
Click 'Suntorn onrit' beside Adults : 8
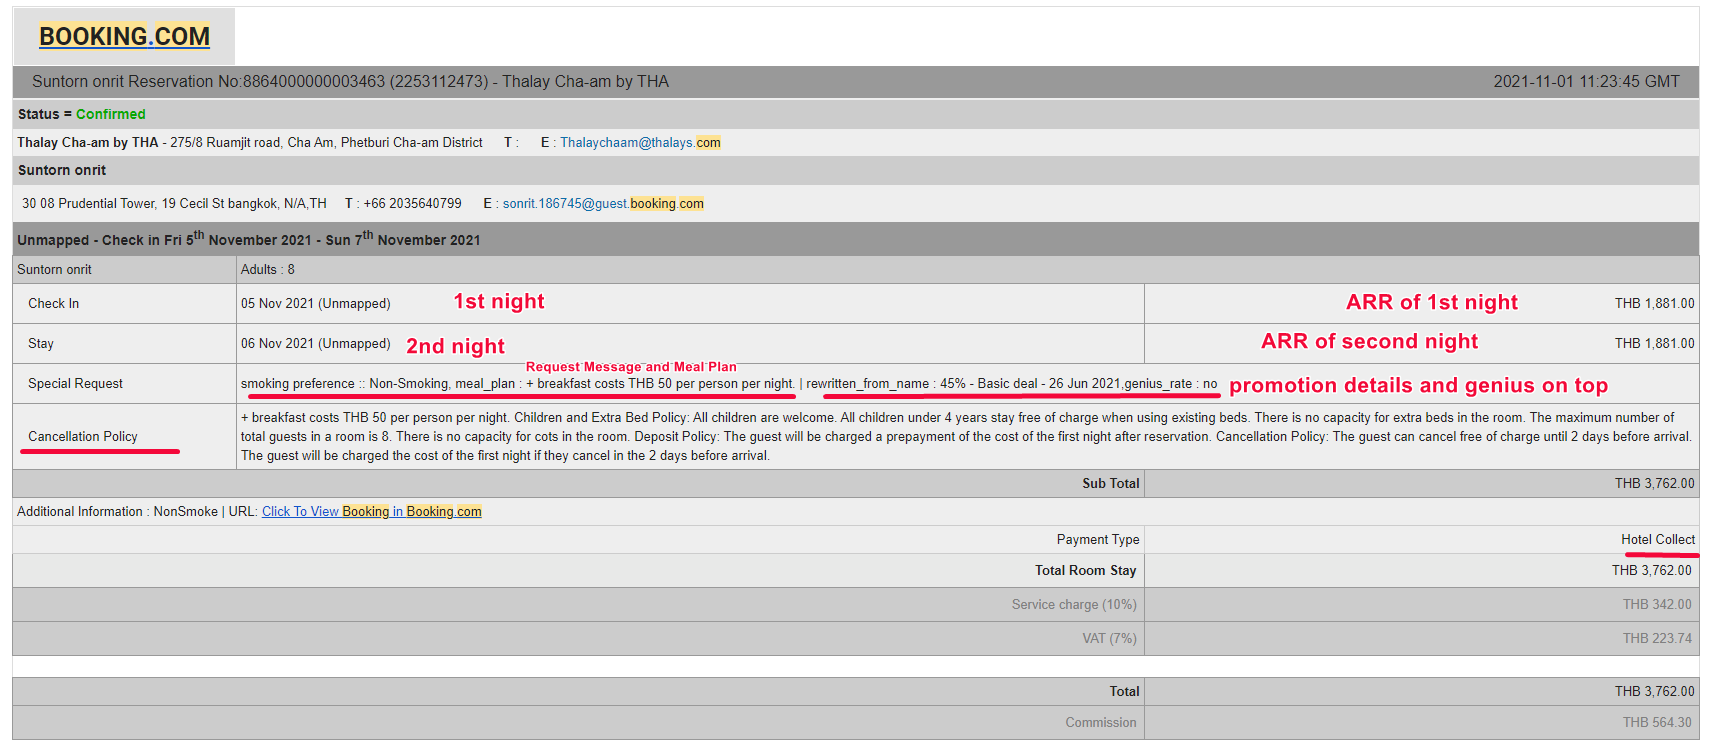[55, 270]
